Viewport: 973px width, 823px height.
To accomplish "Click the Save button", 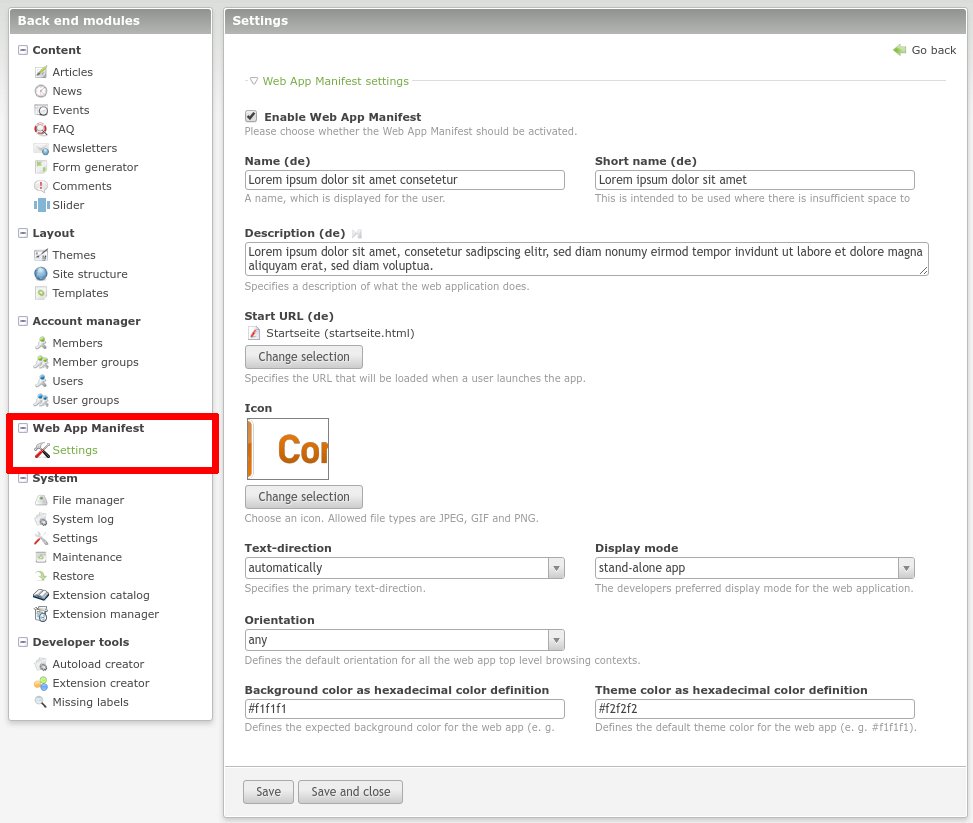I will [268, 792].
